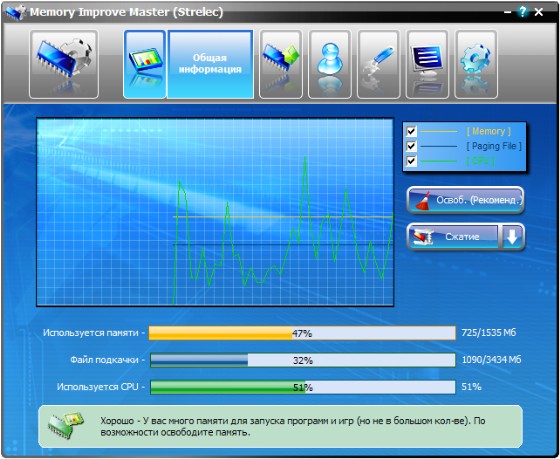Toggle the Paging File graph checkbox
The image size is (560, 459).
411,146
